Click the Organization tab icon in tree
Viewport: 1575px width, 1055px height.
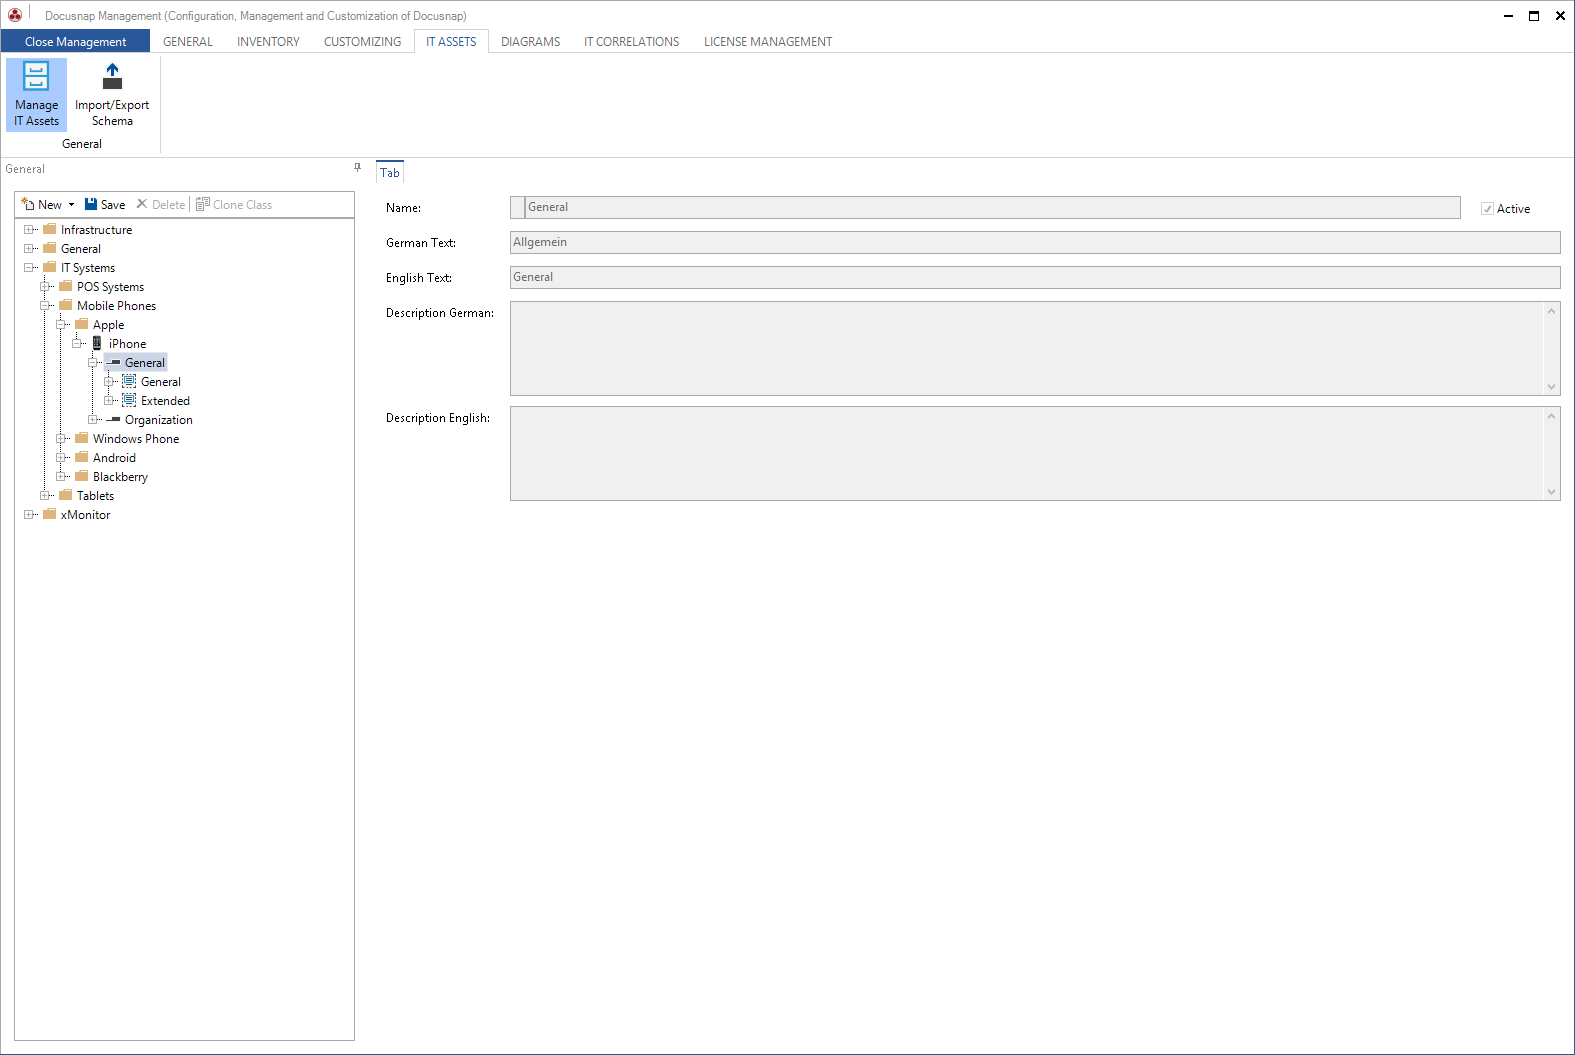113,419
